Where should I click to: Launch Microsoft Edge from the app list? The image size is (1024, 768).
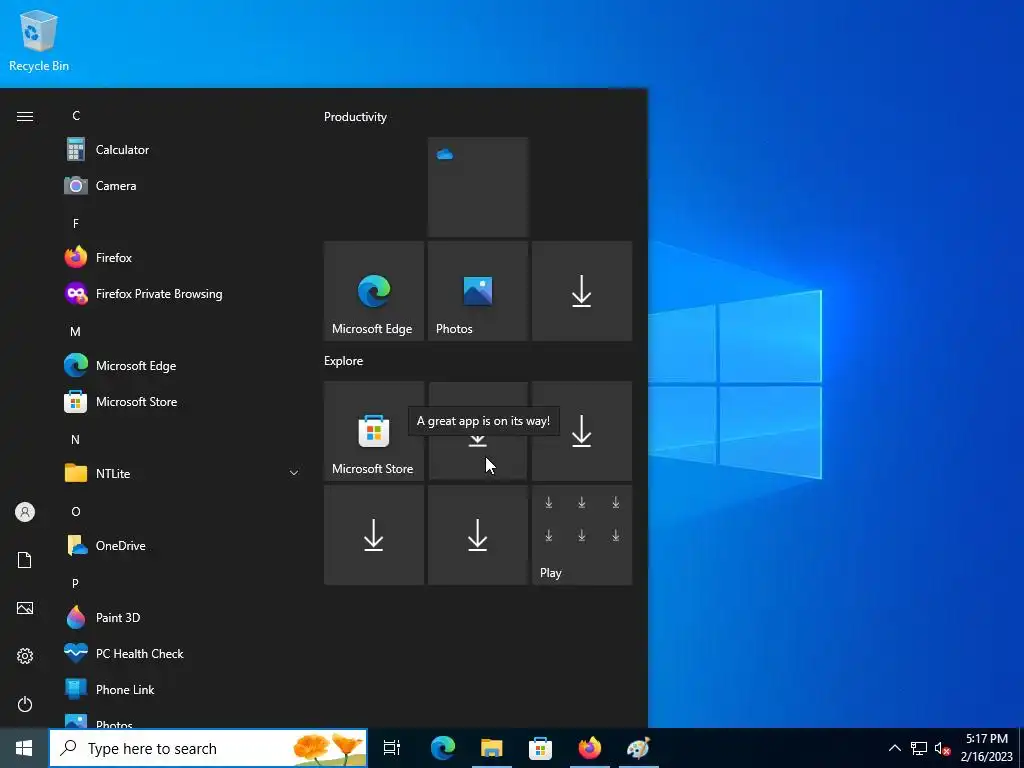pos(182,366)
